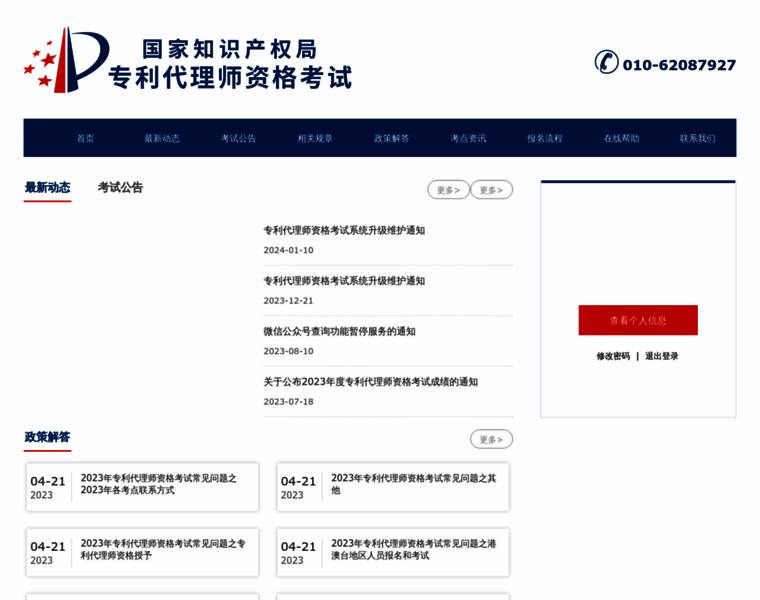Click the telephone icon beside hotline number

coord(606,62)
